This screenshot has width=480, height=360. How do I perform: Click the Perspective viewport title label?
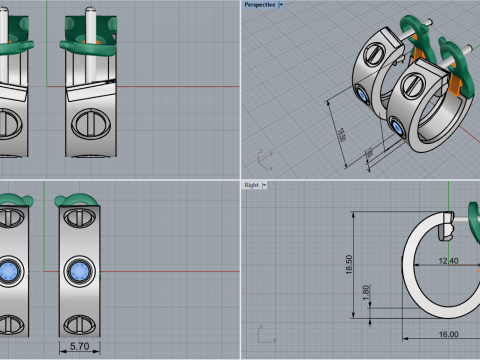pyautogui.click(x=260, y=5)
